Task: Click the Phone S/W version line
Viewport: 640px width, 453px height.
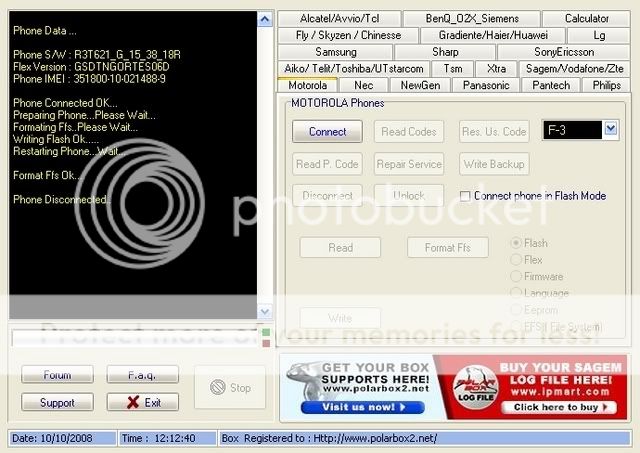Action: click(x=97, y=55)
